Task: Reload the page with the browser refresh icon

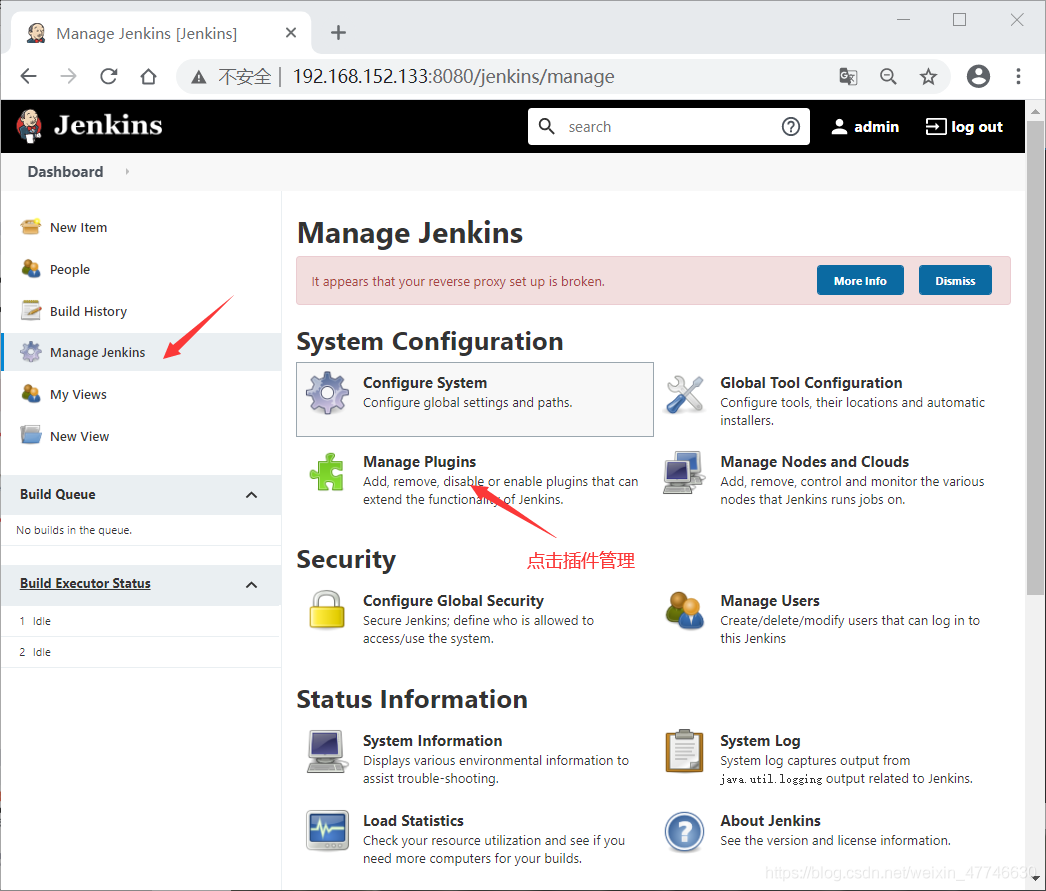Action: (x=109, y=77)
